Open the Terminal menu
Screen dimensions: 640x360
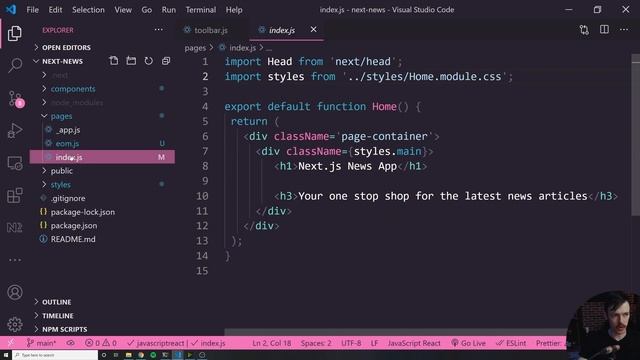tap(200, 9)
